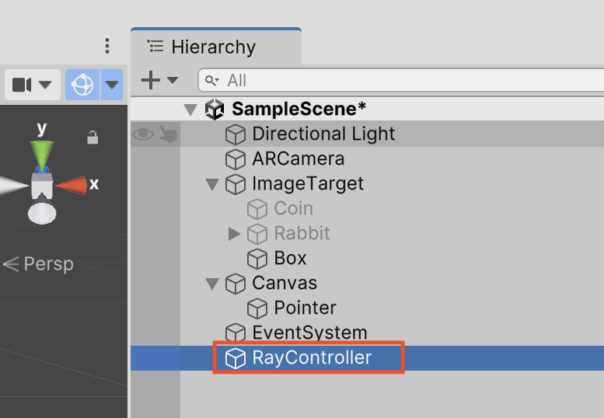Expand the Rabbit object children
This screenshot has width=604, height=418.
234,233
